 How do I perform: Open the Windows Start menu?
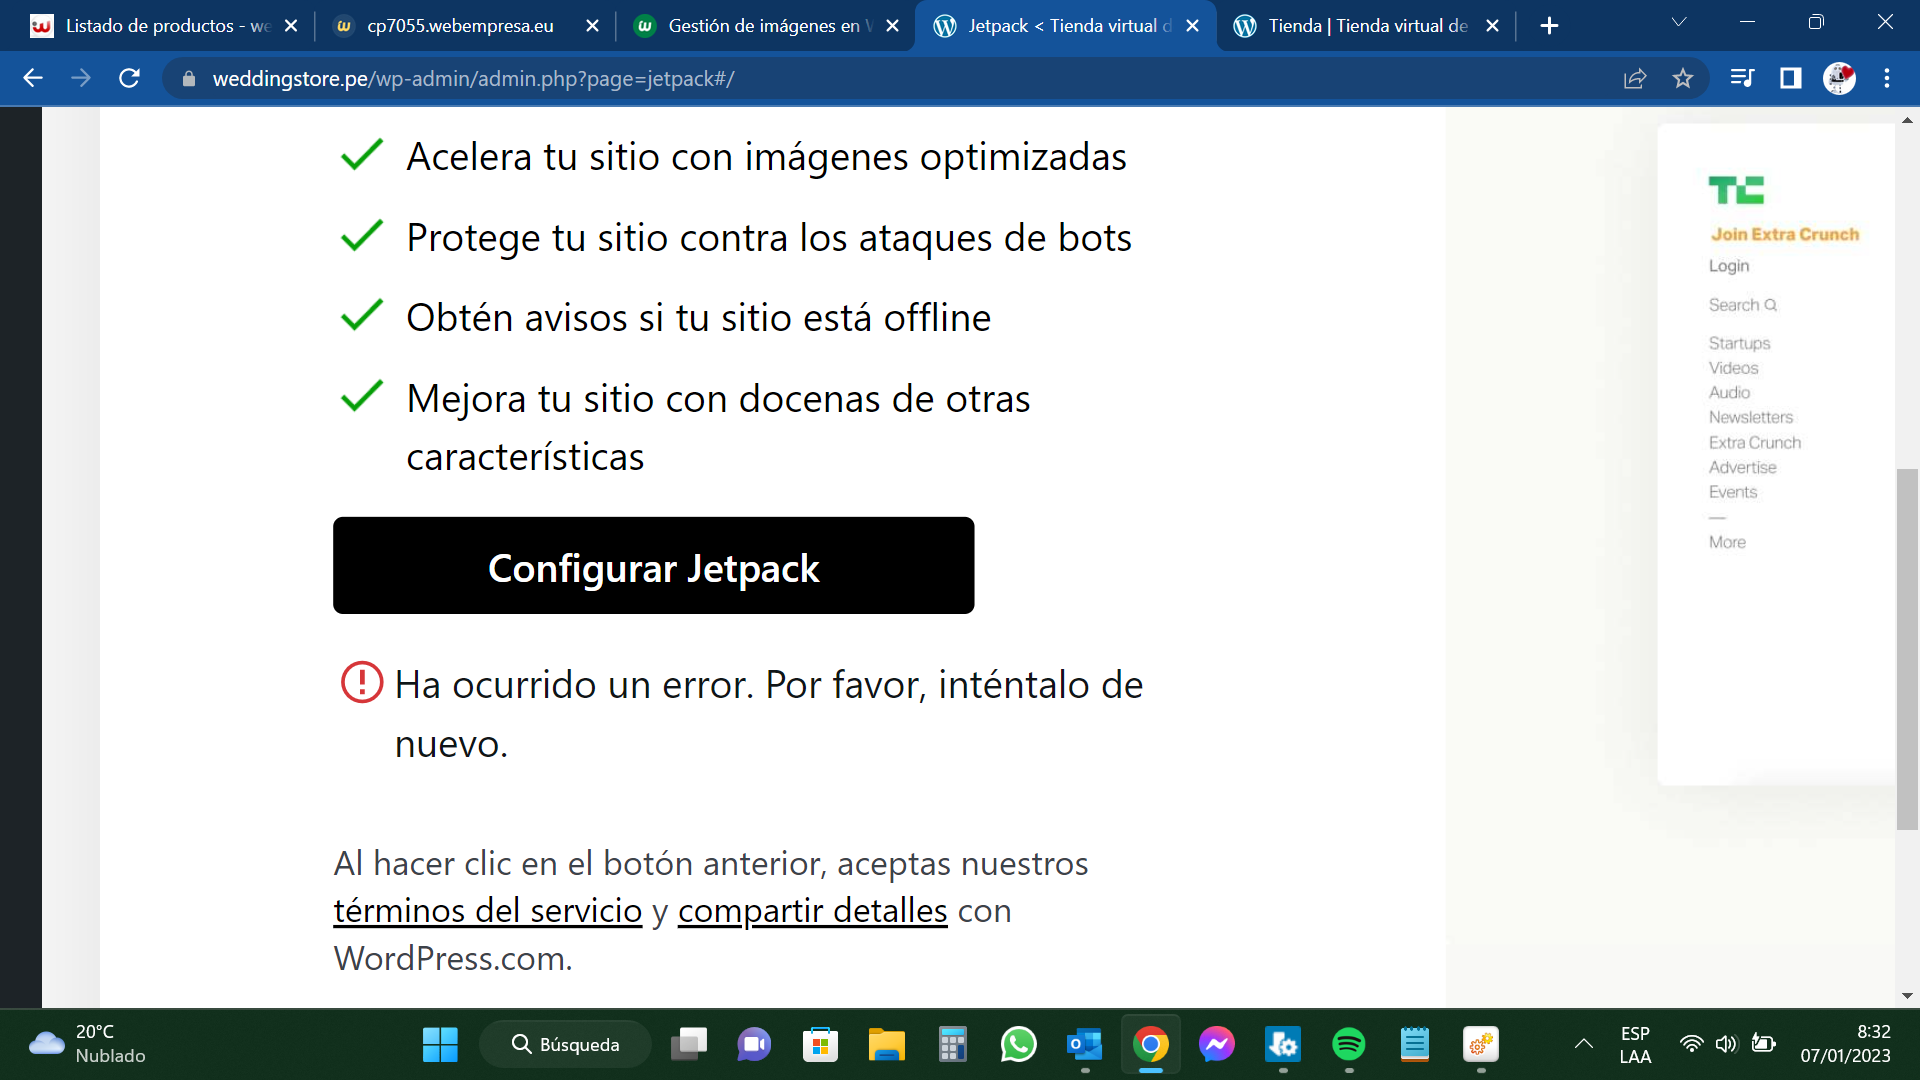click(x=440, y=1045)
